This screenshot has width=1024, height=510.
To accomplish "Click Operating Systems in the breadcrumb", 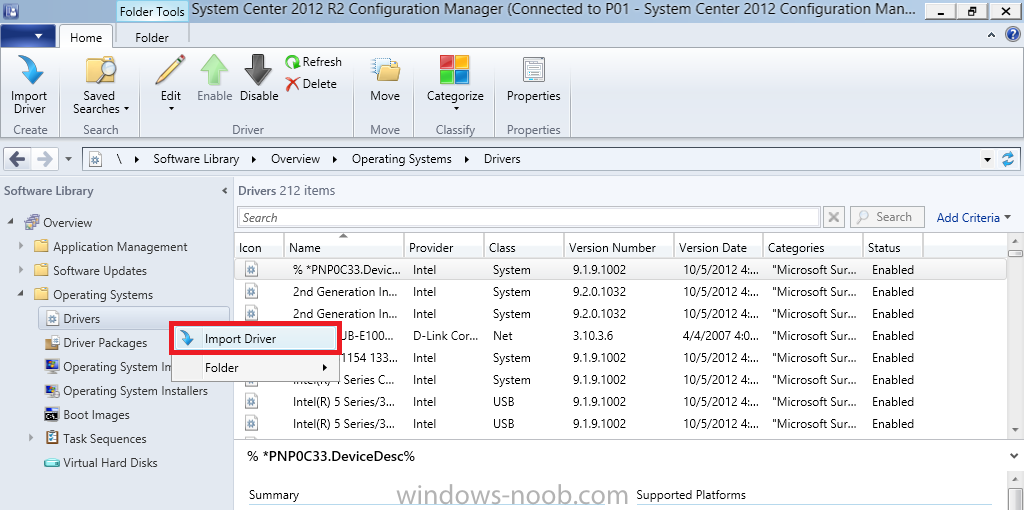I will 402,159.
